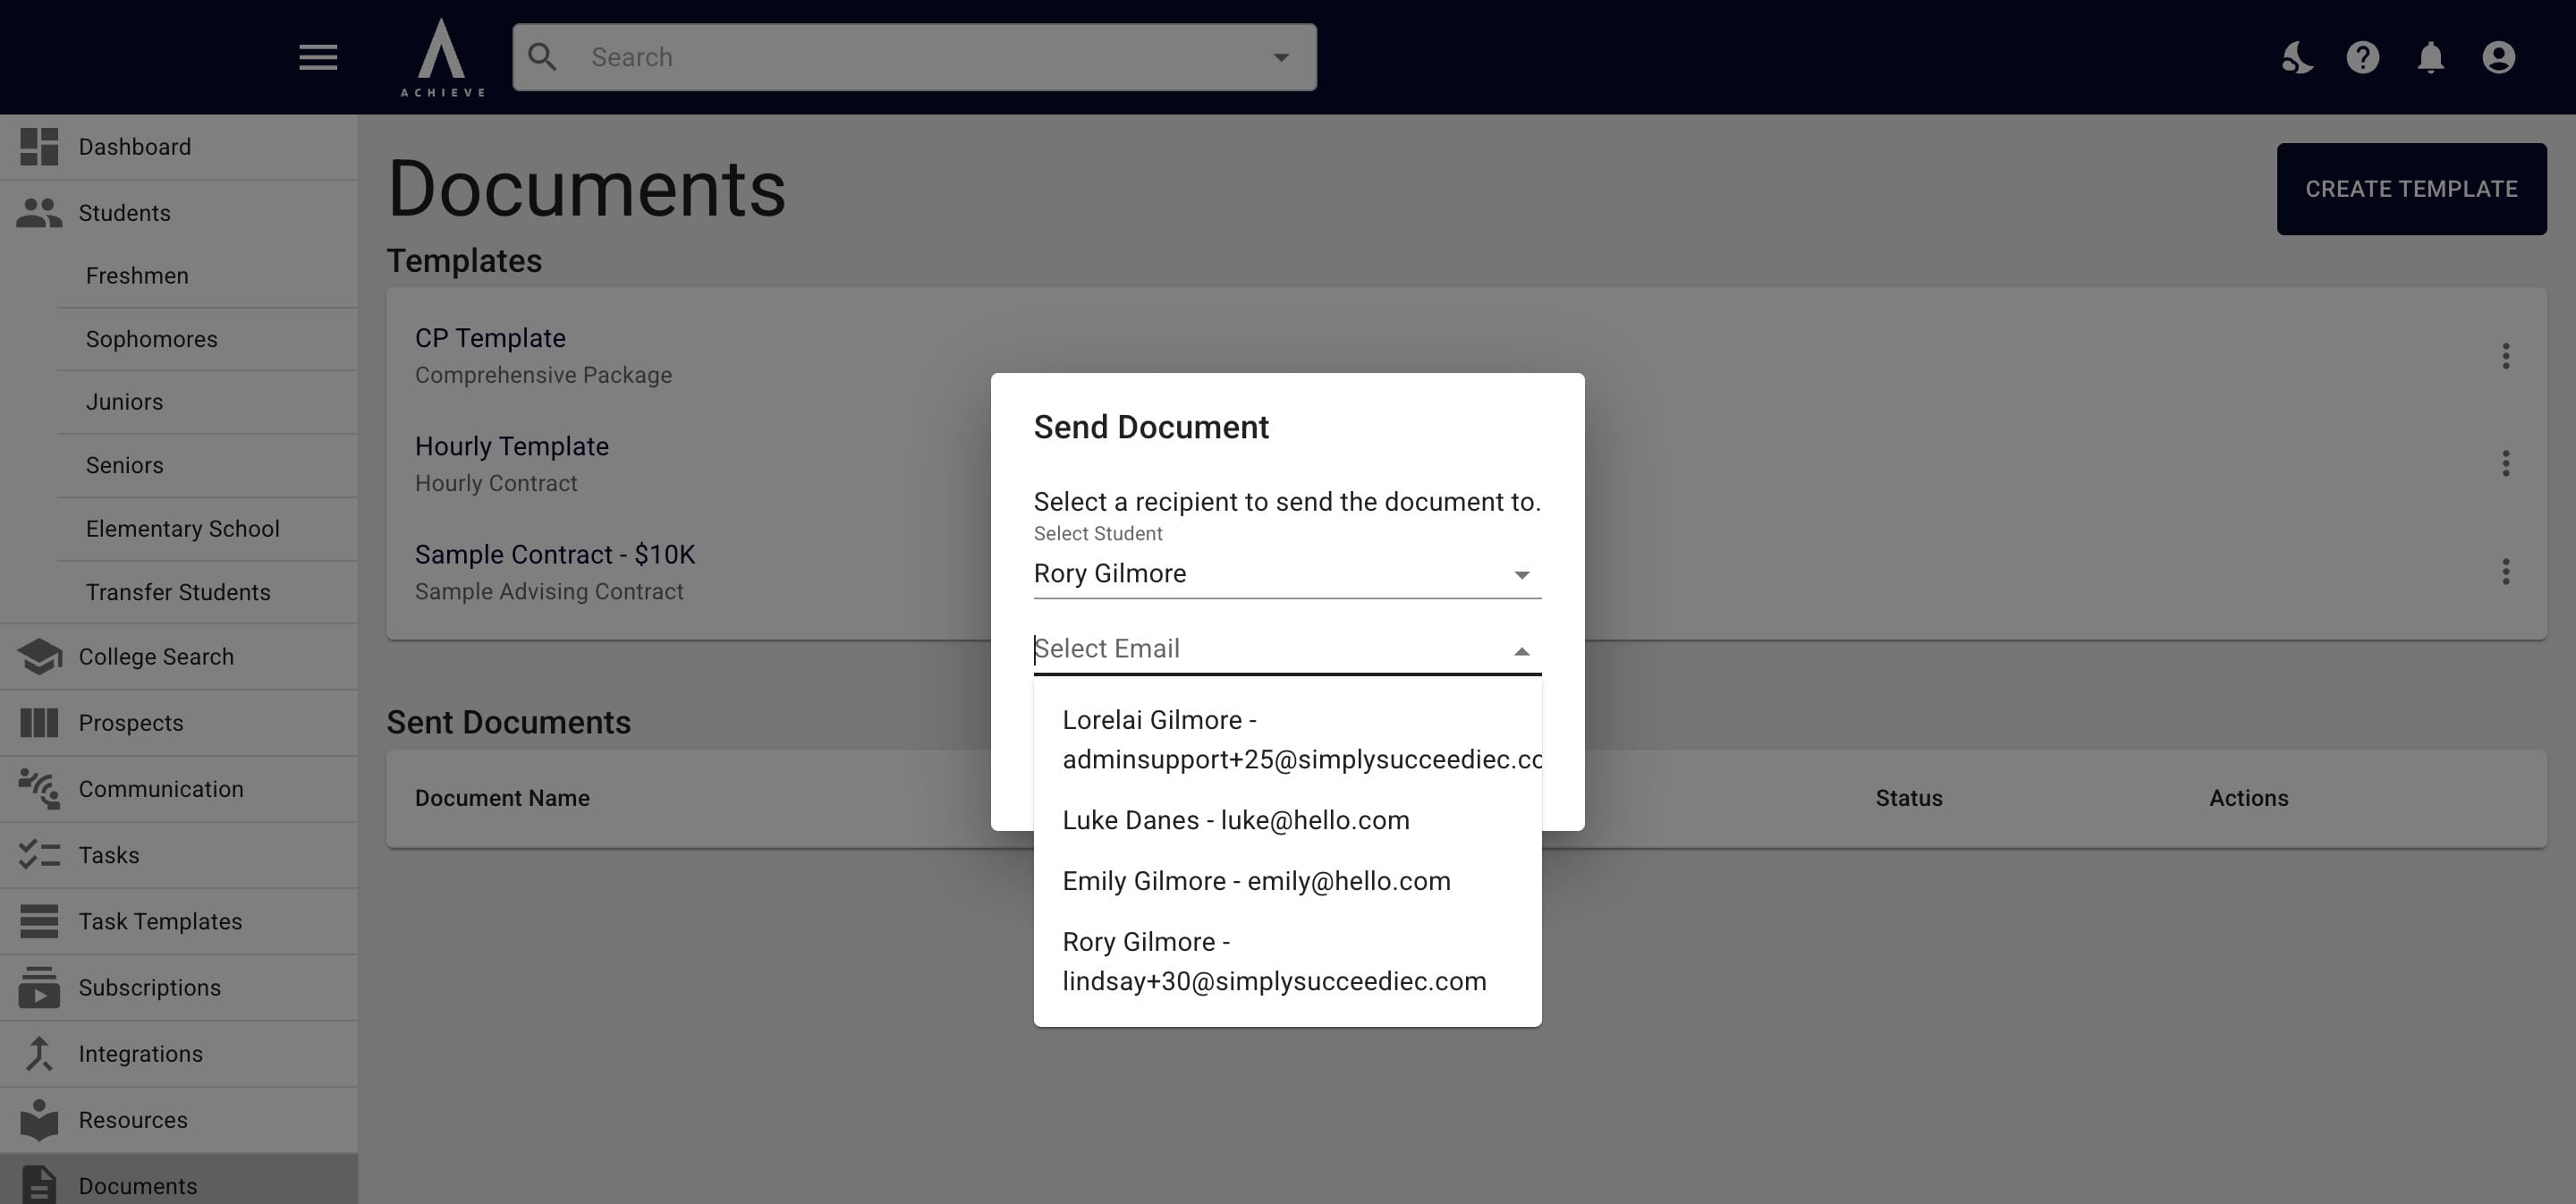Click the Create Template button
2576x1204 pixels.
pyautogui.click(x=2411, y=189)
